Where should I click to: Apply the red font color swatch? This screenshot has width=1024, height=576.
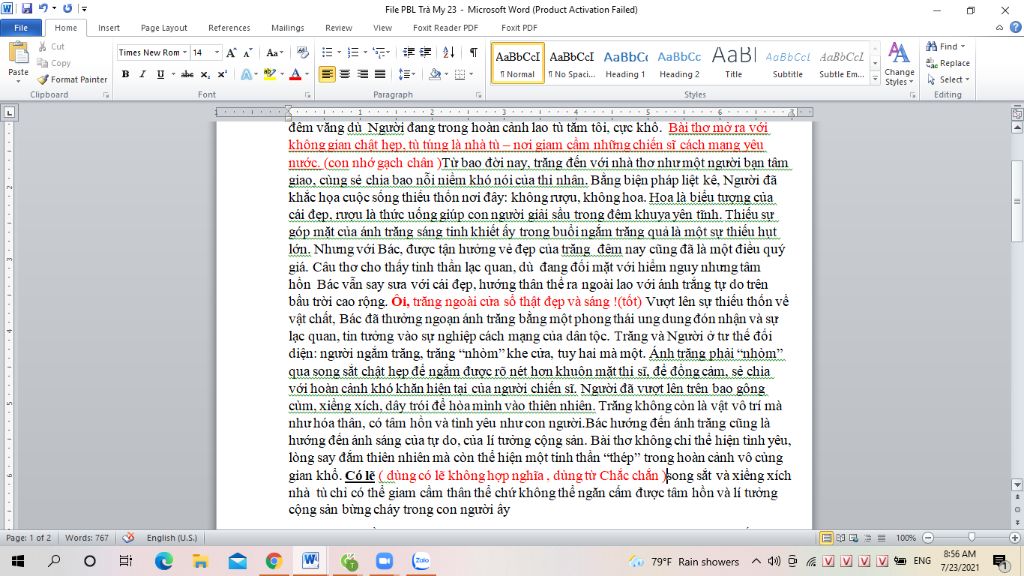tap(295, 74)
